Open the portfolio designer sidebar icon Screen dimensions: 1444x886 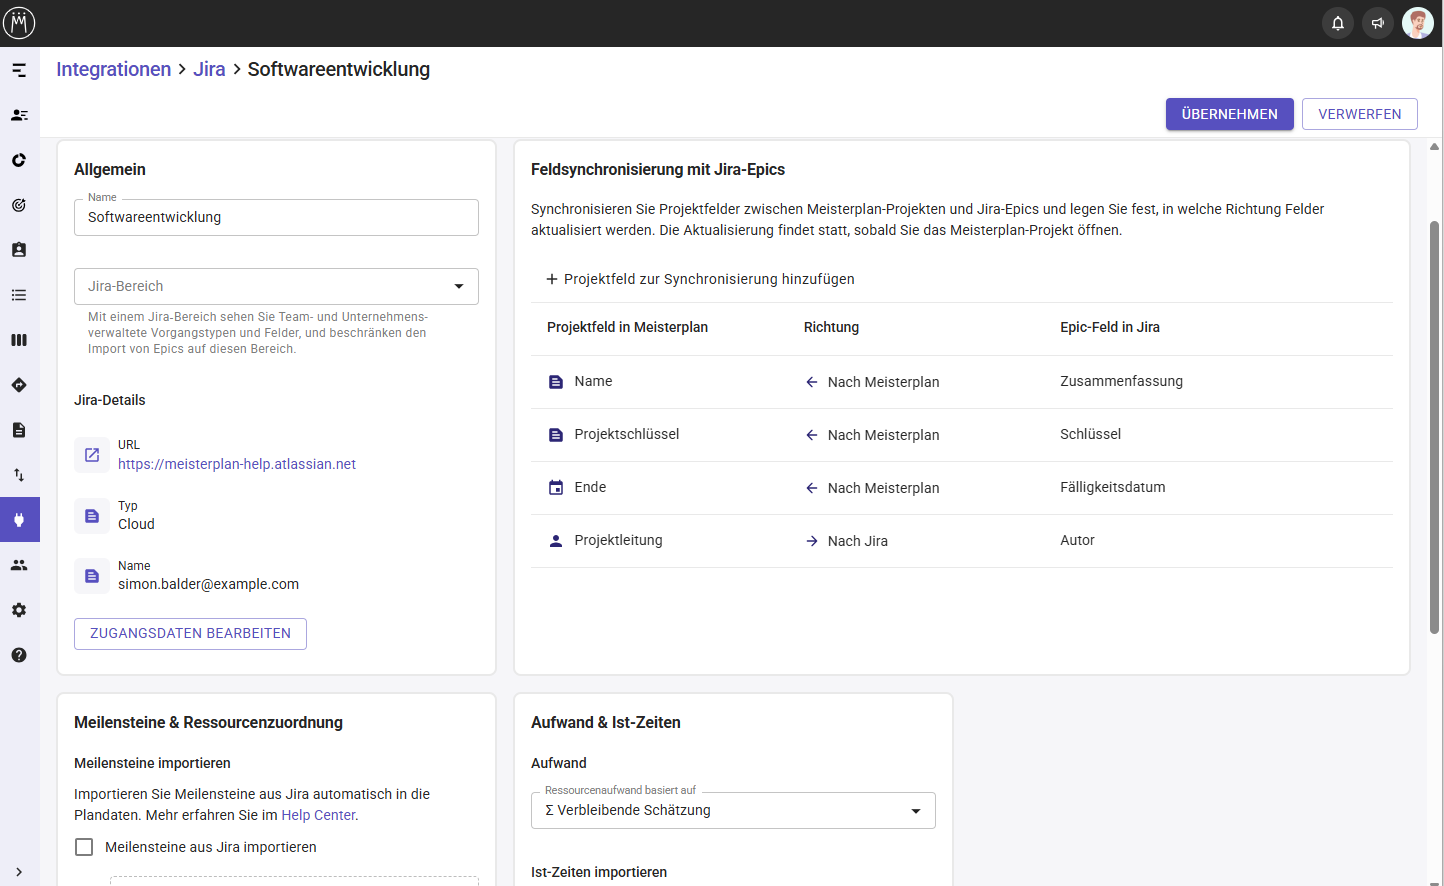pos(19,70)
